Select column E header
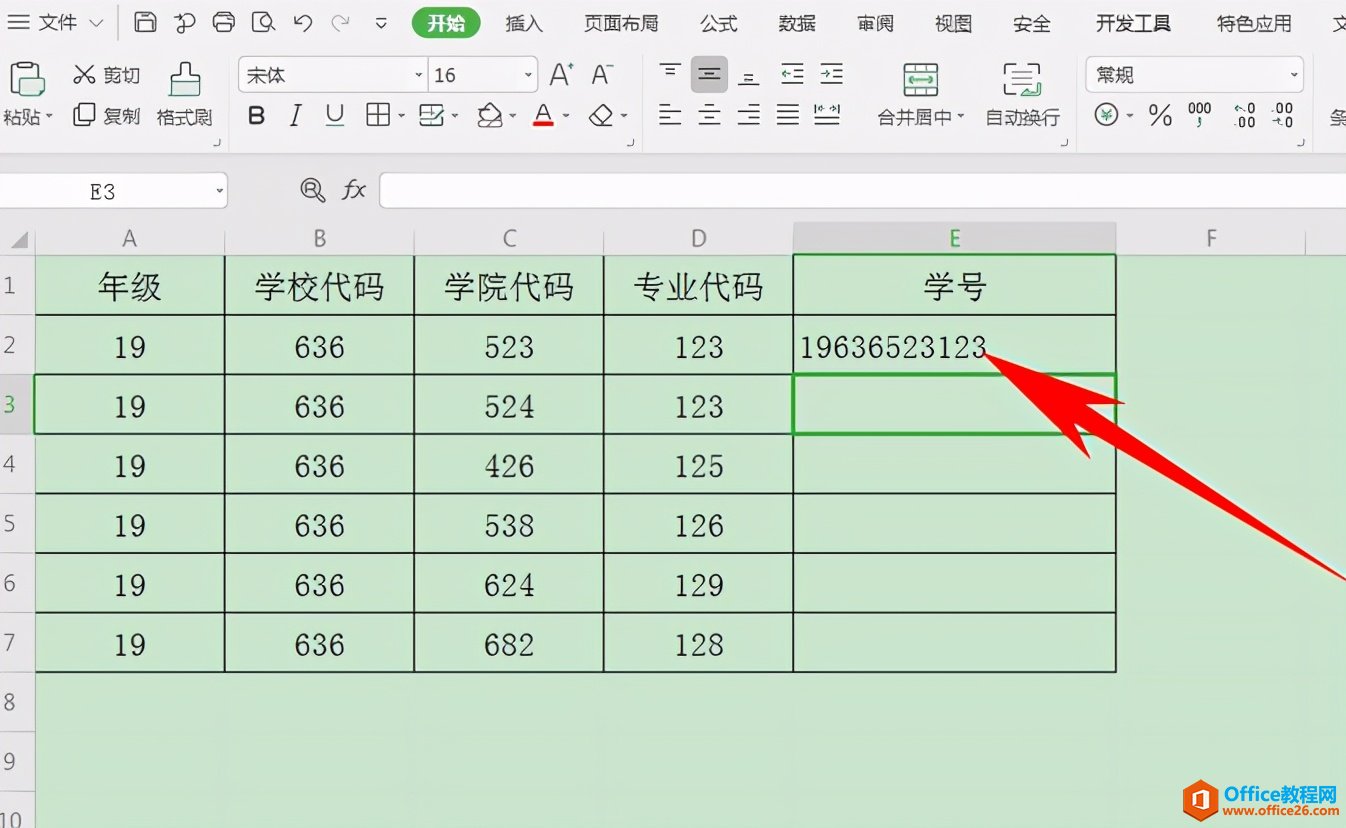 click(x=954, y=238)
